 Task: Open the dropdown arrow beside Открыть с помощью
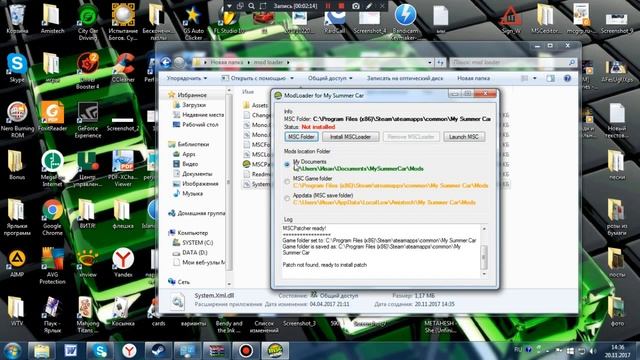[292, 78]
